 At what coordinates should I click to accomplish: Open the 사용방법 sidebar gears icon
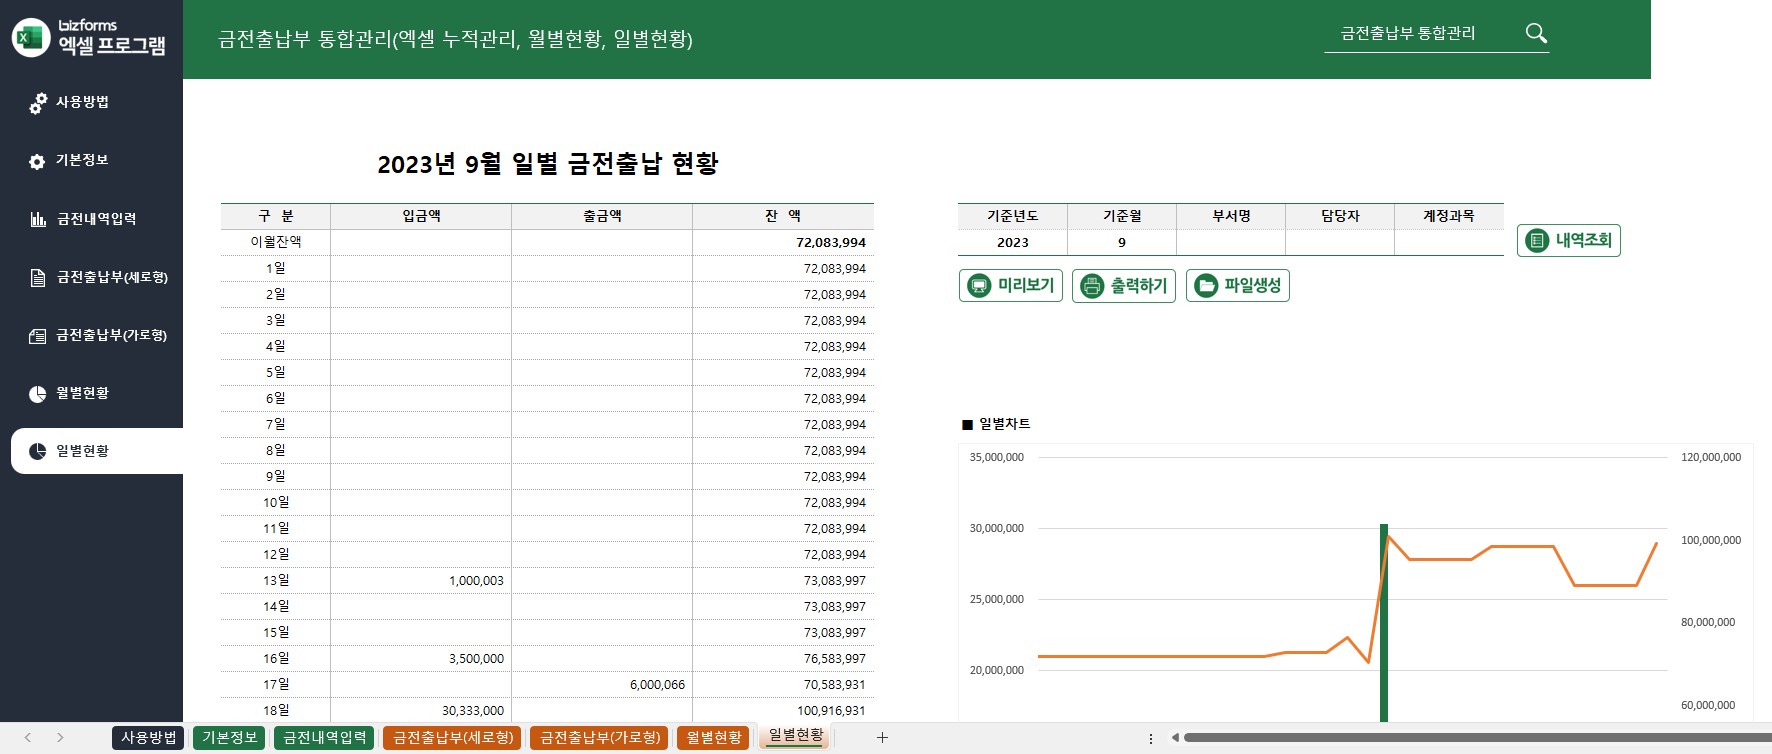[x=38, y=103]
